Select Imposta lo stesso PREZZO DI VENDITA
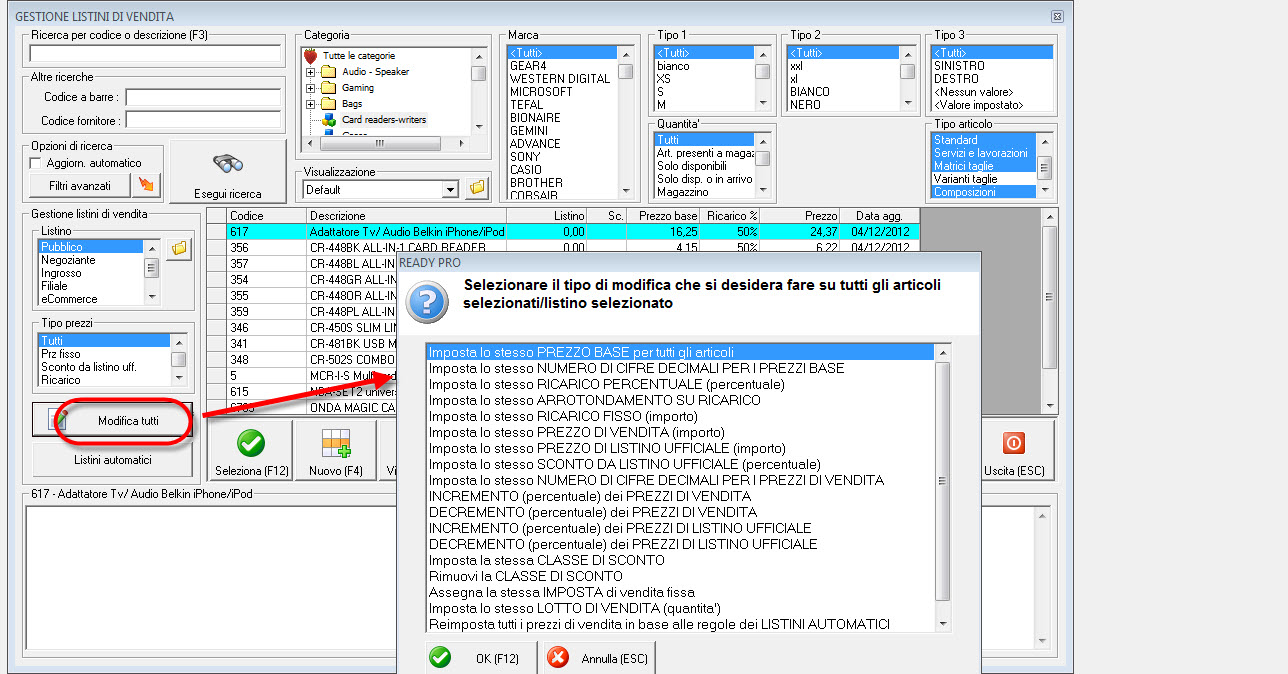 pyautogui.click(x=679, y=432)
